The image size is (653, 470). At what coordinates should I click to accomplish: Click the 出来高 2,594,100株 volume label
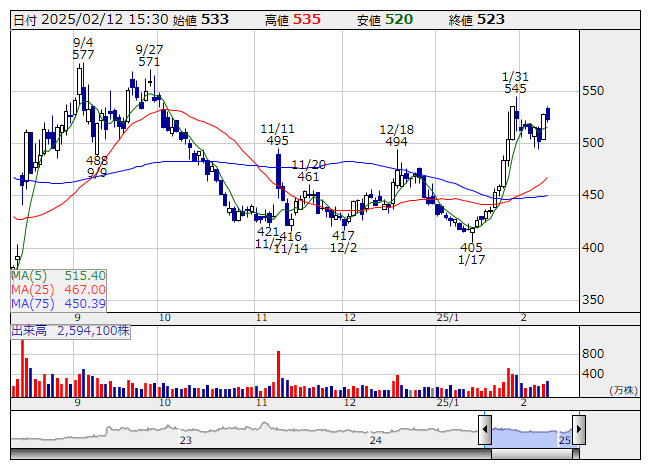70,331
